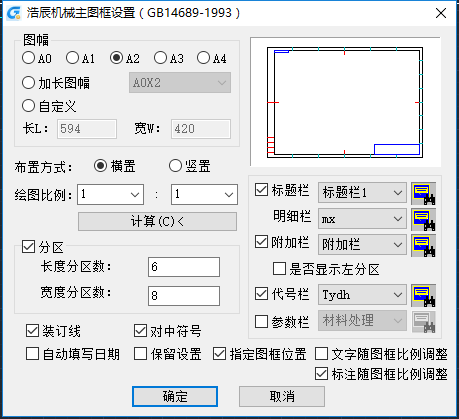The width and height of the screenshot is (459, 419).
Task: Click the browse icon beside the mx dropdown
Action: click(x=423, y=219)
